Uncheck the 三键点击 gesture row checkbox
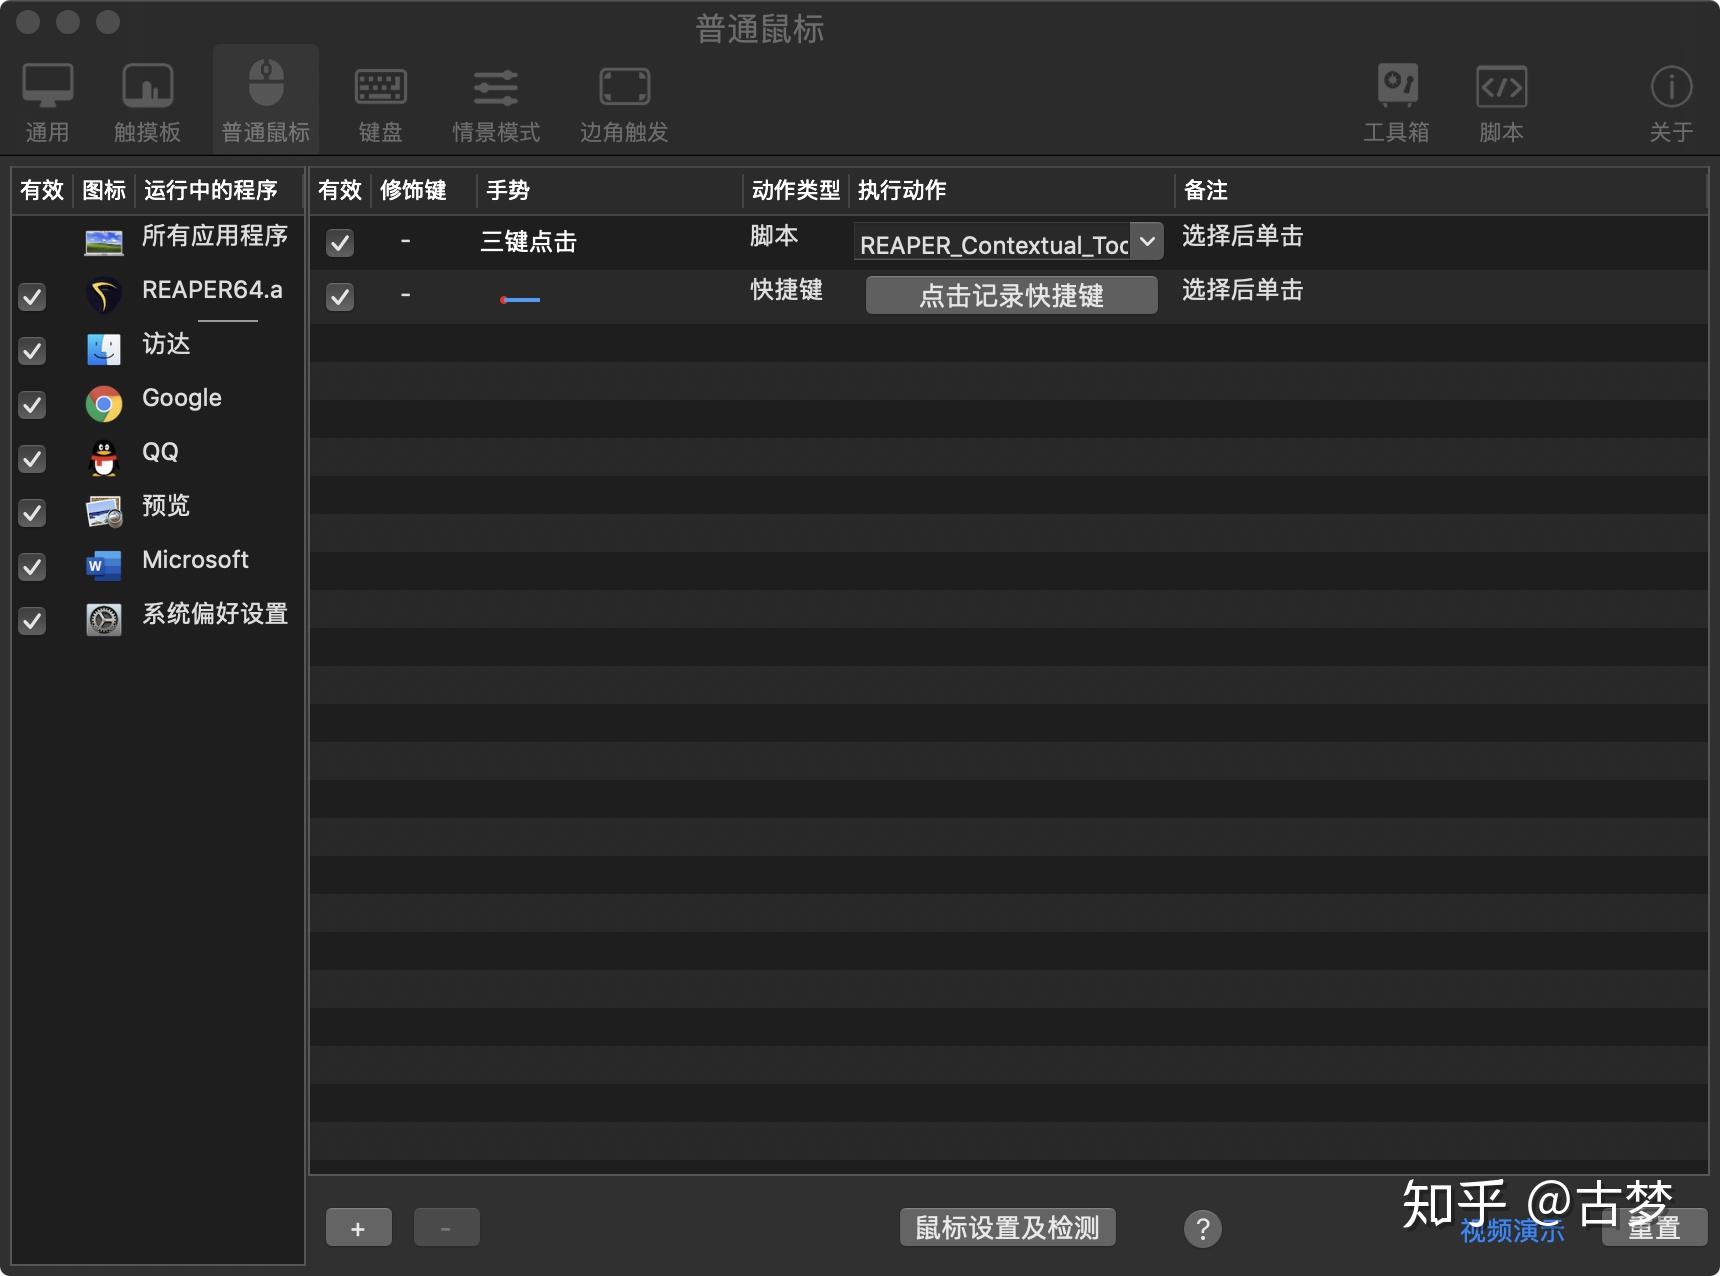 (340, 242)
